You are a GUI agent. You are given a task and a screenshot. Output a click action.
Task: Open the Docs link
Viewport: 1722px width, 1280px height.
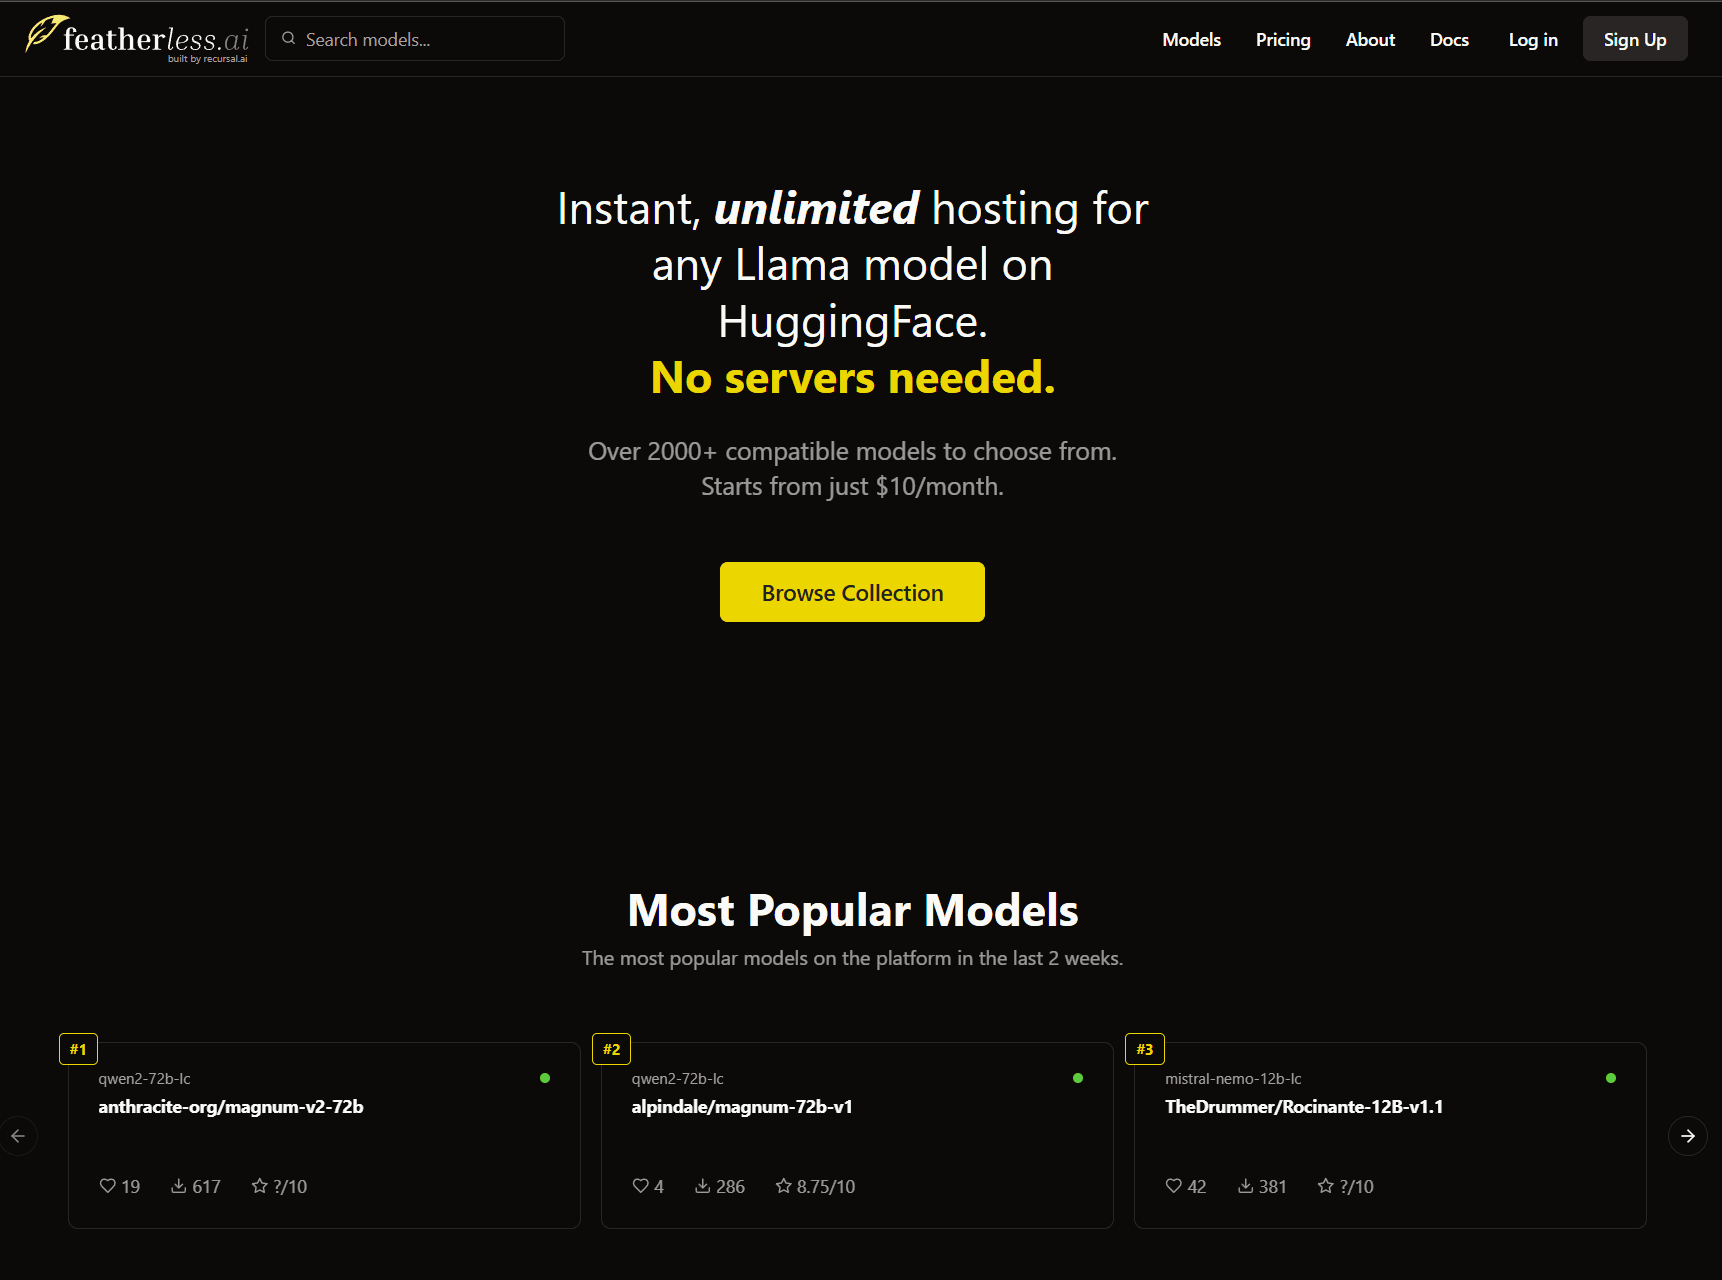[1449, 39]
